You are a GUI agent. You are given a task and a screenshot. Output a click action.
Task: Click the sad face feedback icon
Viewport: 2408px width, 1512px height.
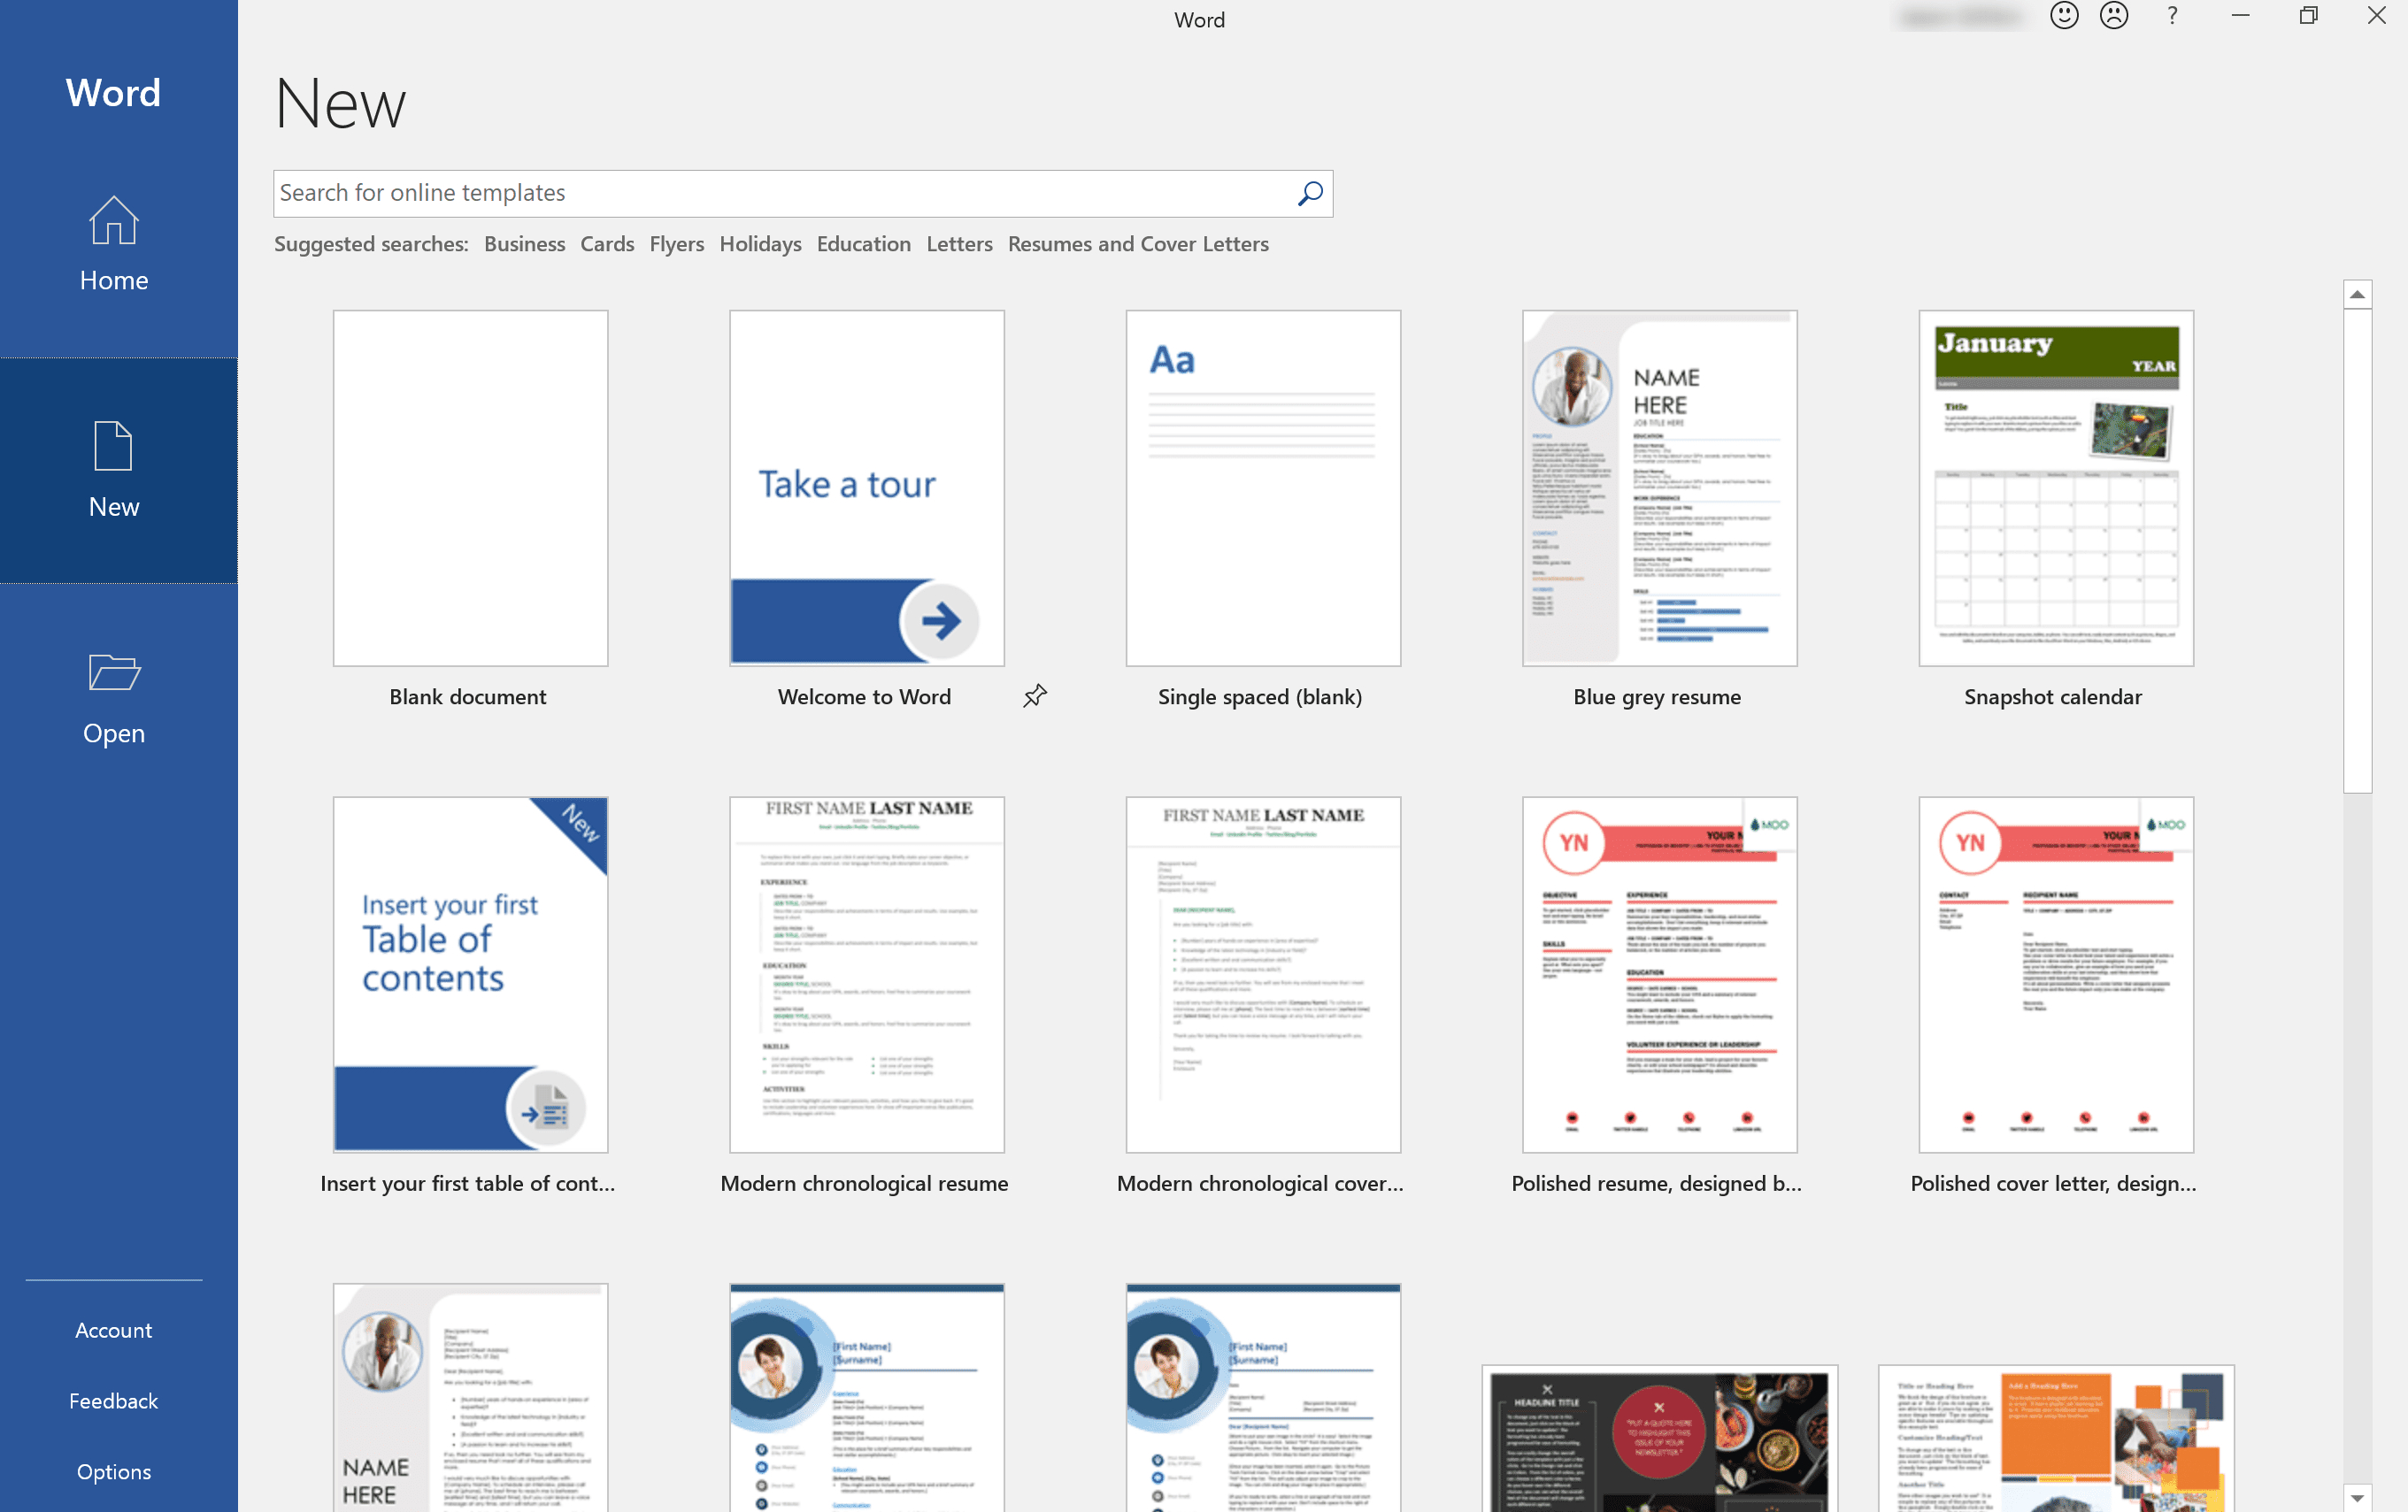point(2112,19)
